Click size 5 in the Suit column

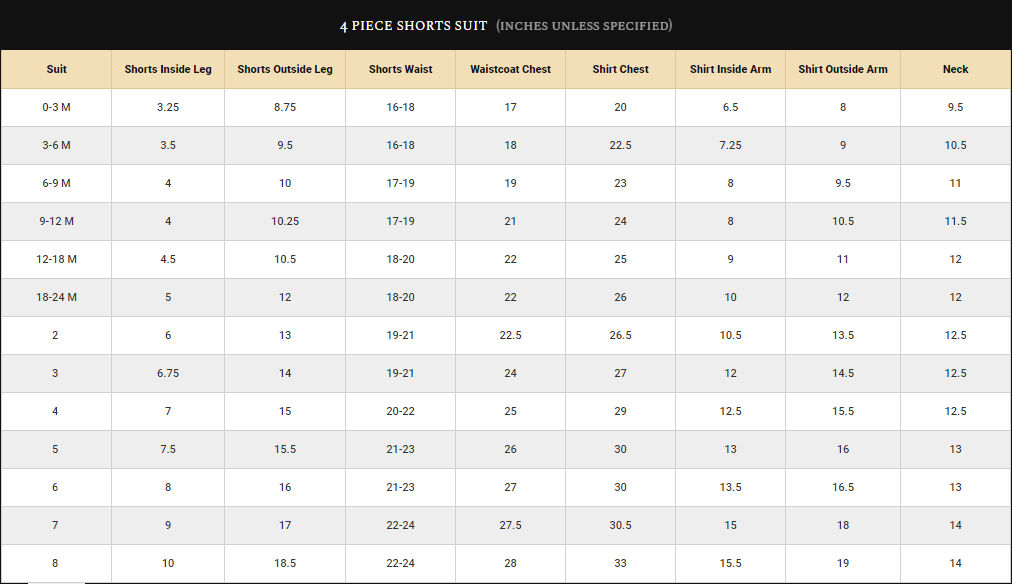click(56, 449)
